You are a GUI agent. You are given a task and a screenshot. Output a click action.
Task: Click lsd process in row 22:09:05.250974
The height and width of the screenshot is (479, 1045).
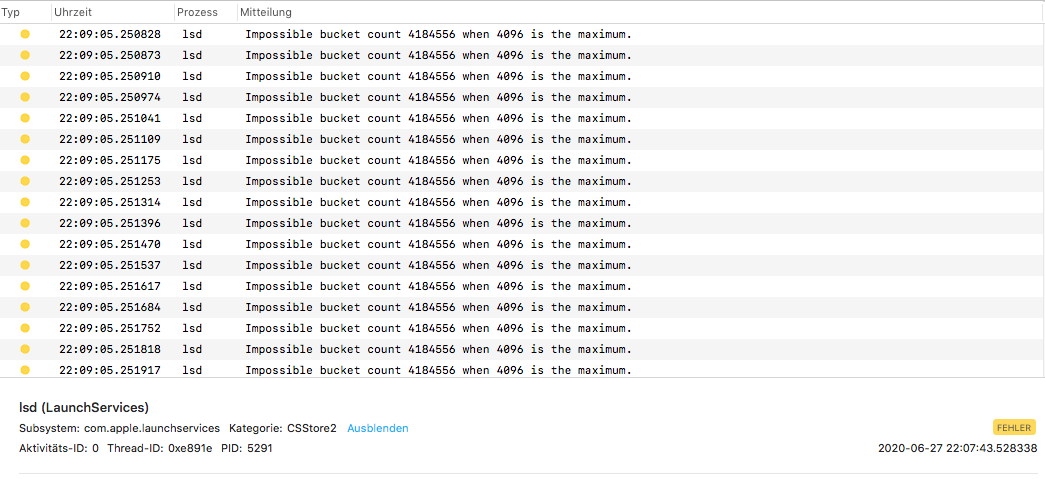tap(192, 97)
